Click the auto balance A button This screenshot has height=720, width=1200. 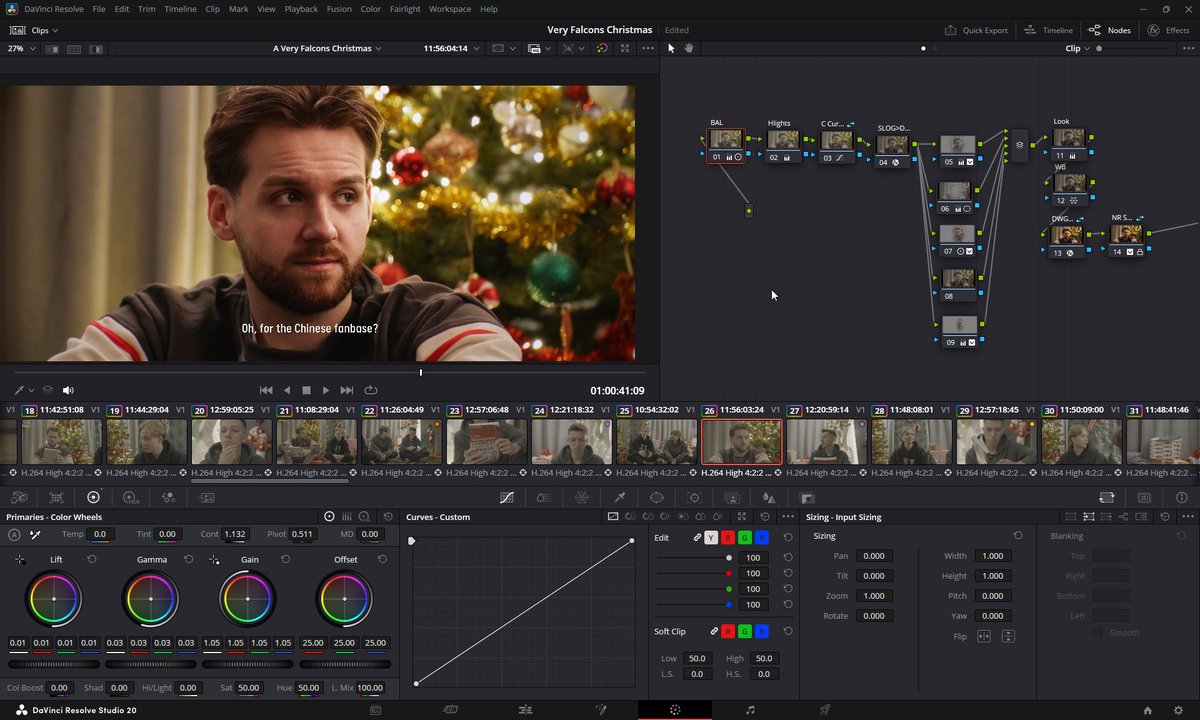pos(14,535)
